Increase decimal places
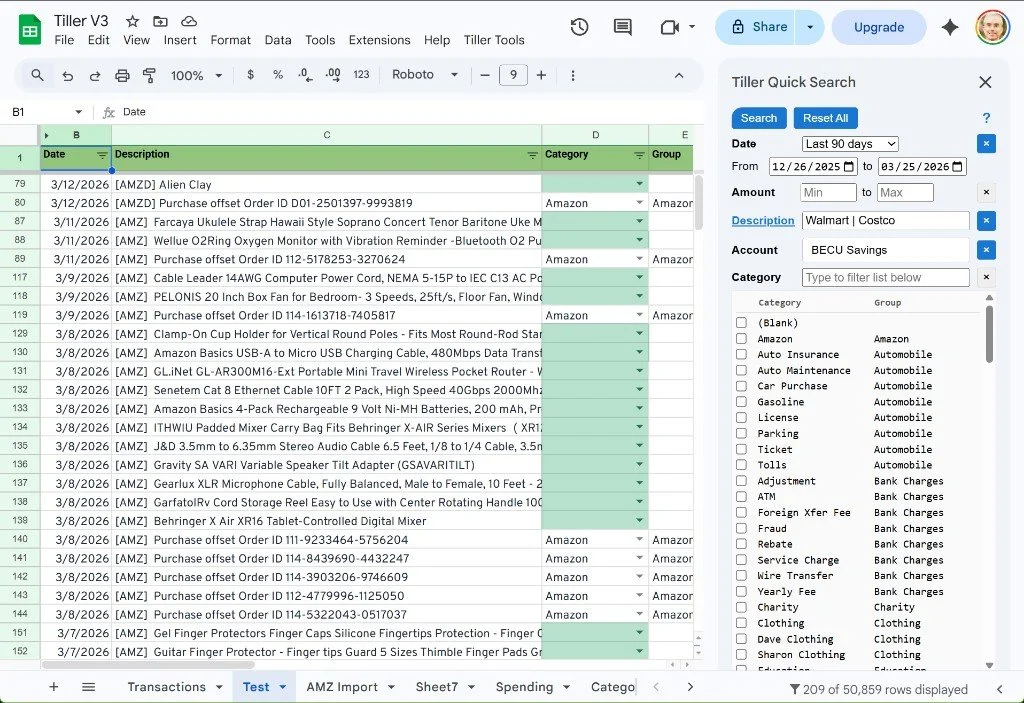1024x703 pixels. [332, 75]
